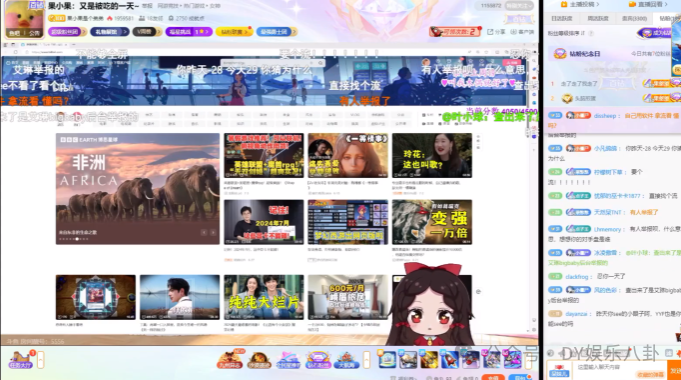Expand the arrow beside task hall icon
The image size is (681, 380).
(x=40, y=360)
